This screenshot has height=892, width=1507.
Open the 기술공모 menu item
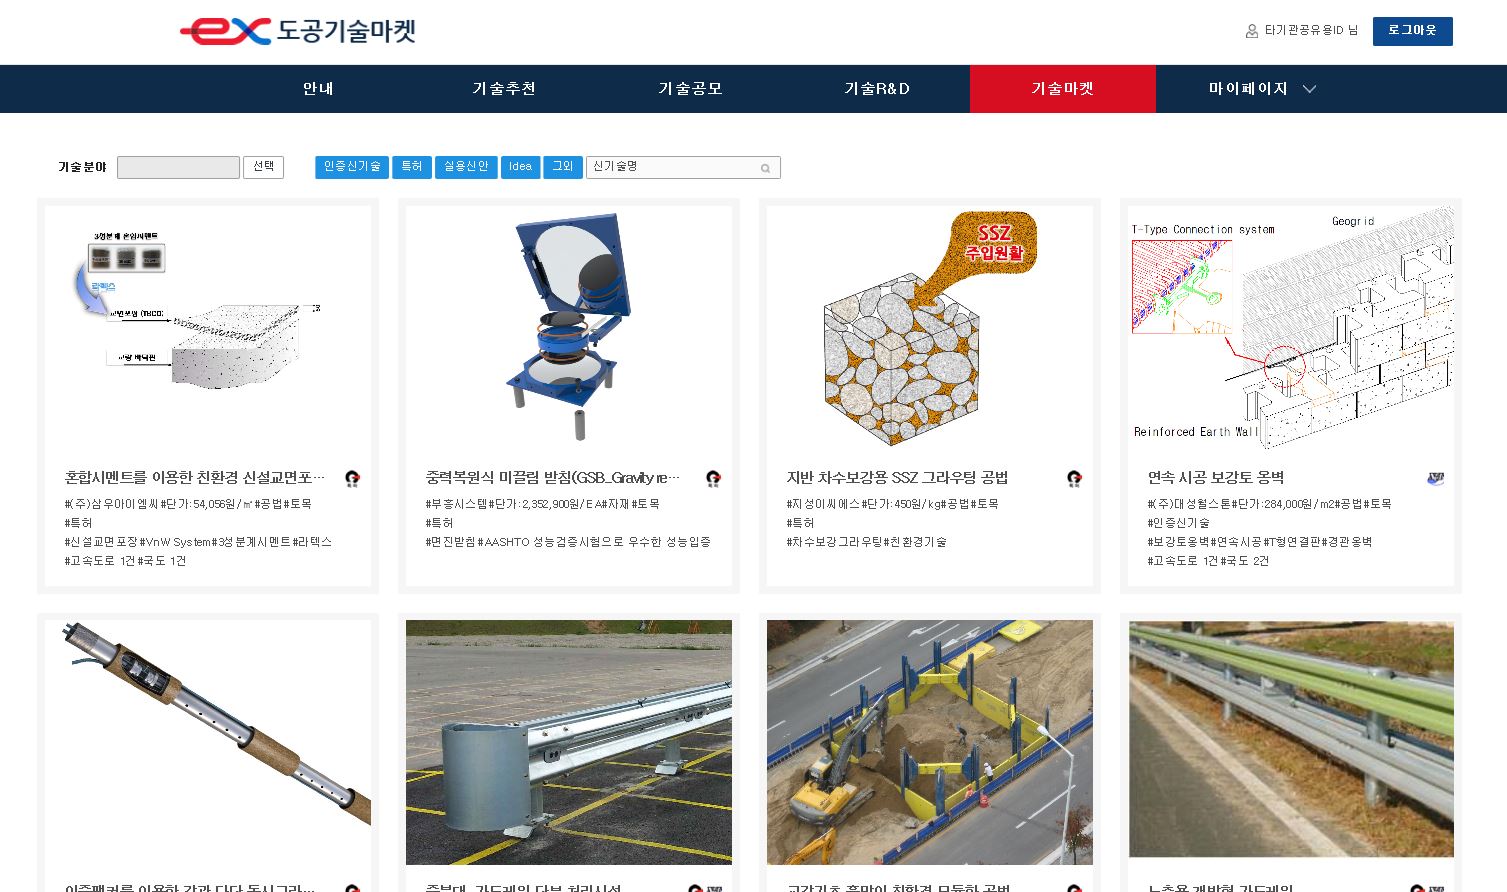click(x=690, y=89)
